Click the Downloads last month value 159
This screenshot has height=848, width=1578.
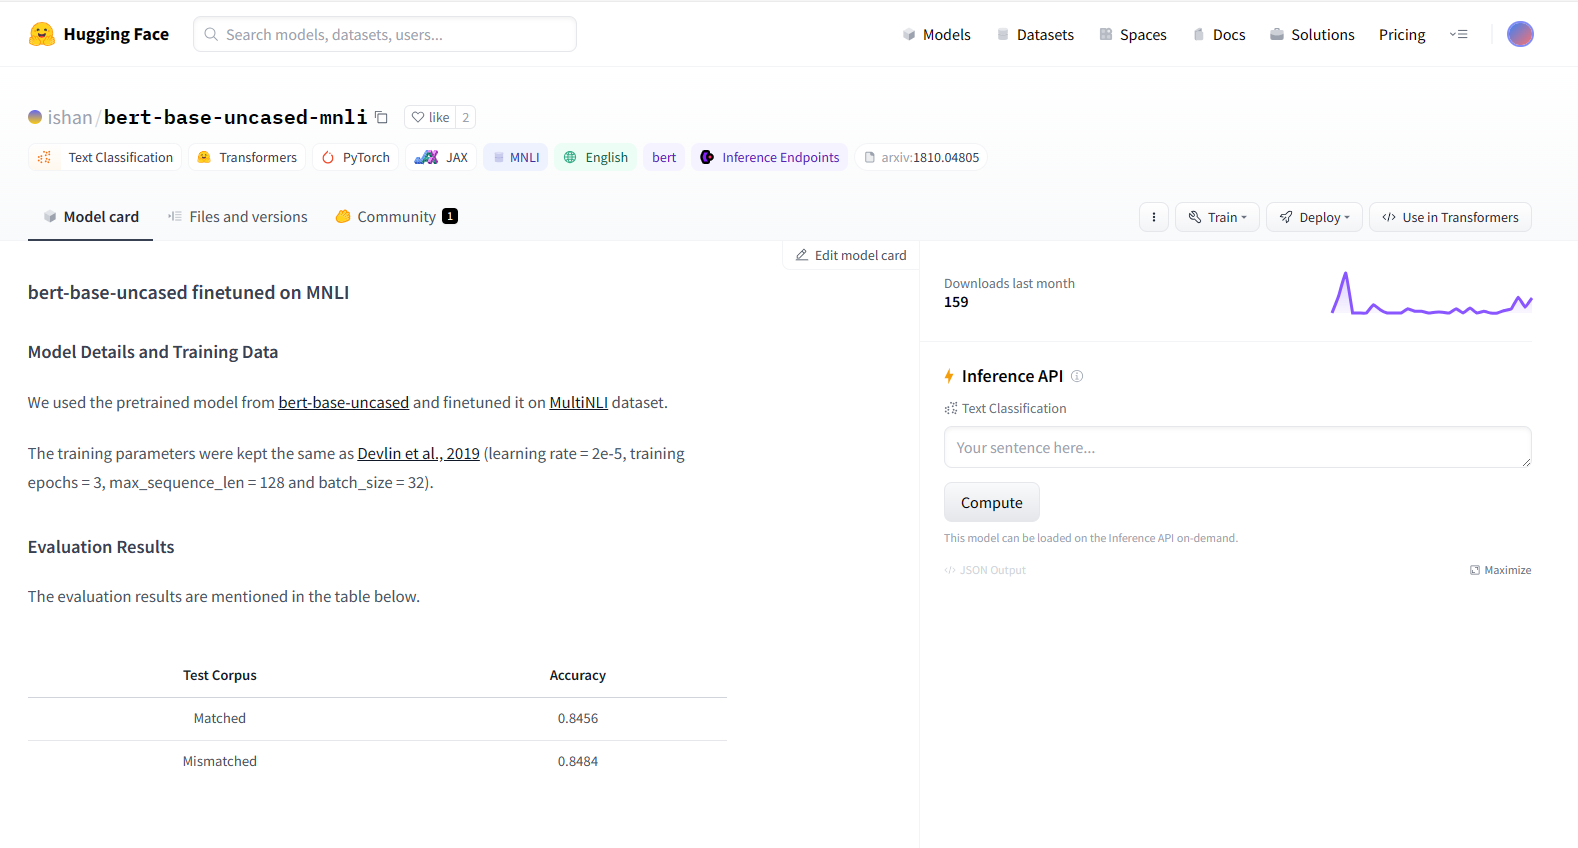pos(956,302)
